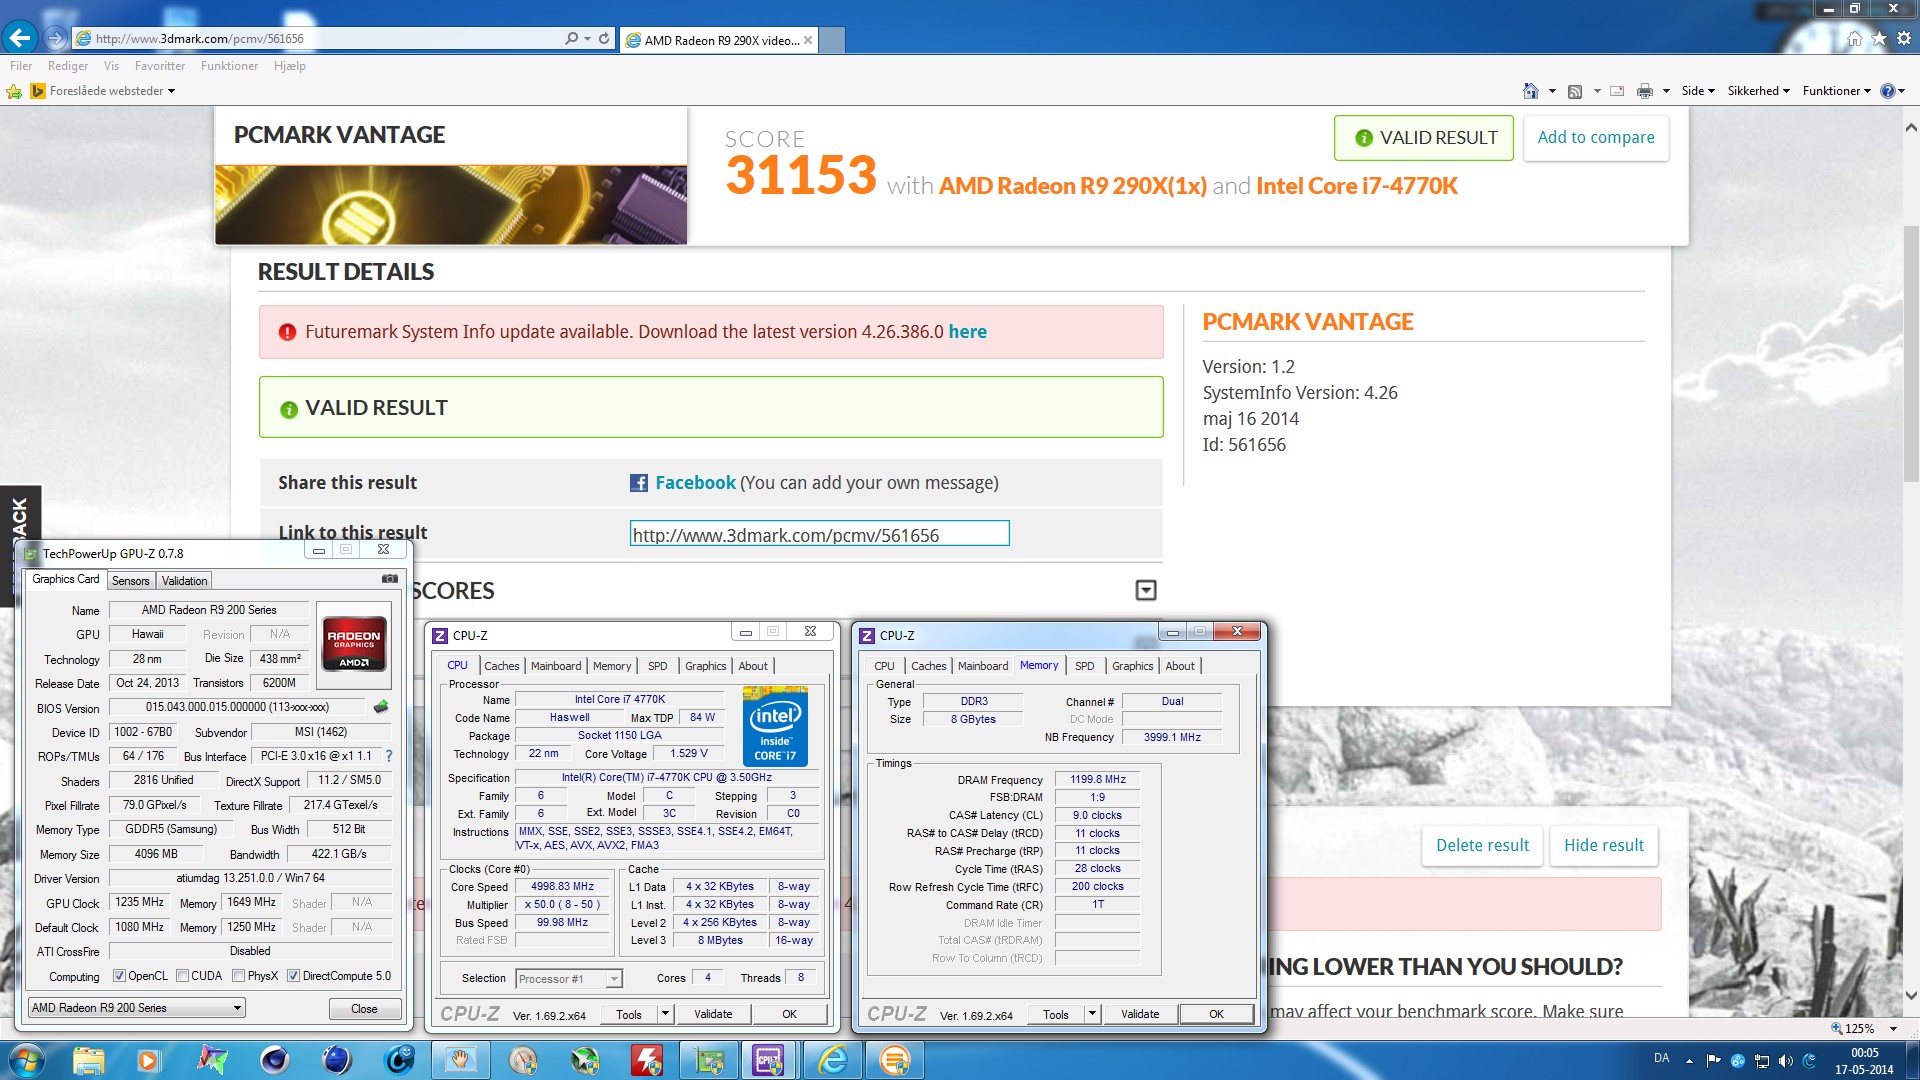The width and height of the screenshot is (1920, 1080).
Task: Open the Favoritter menu
Action: pyautogui.click(x=160, y=66)
